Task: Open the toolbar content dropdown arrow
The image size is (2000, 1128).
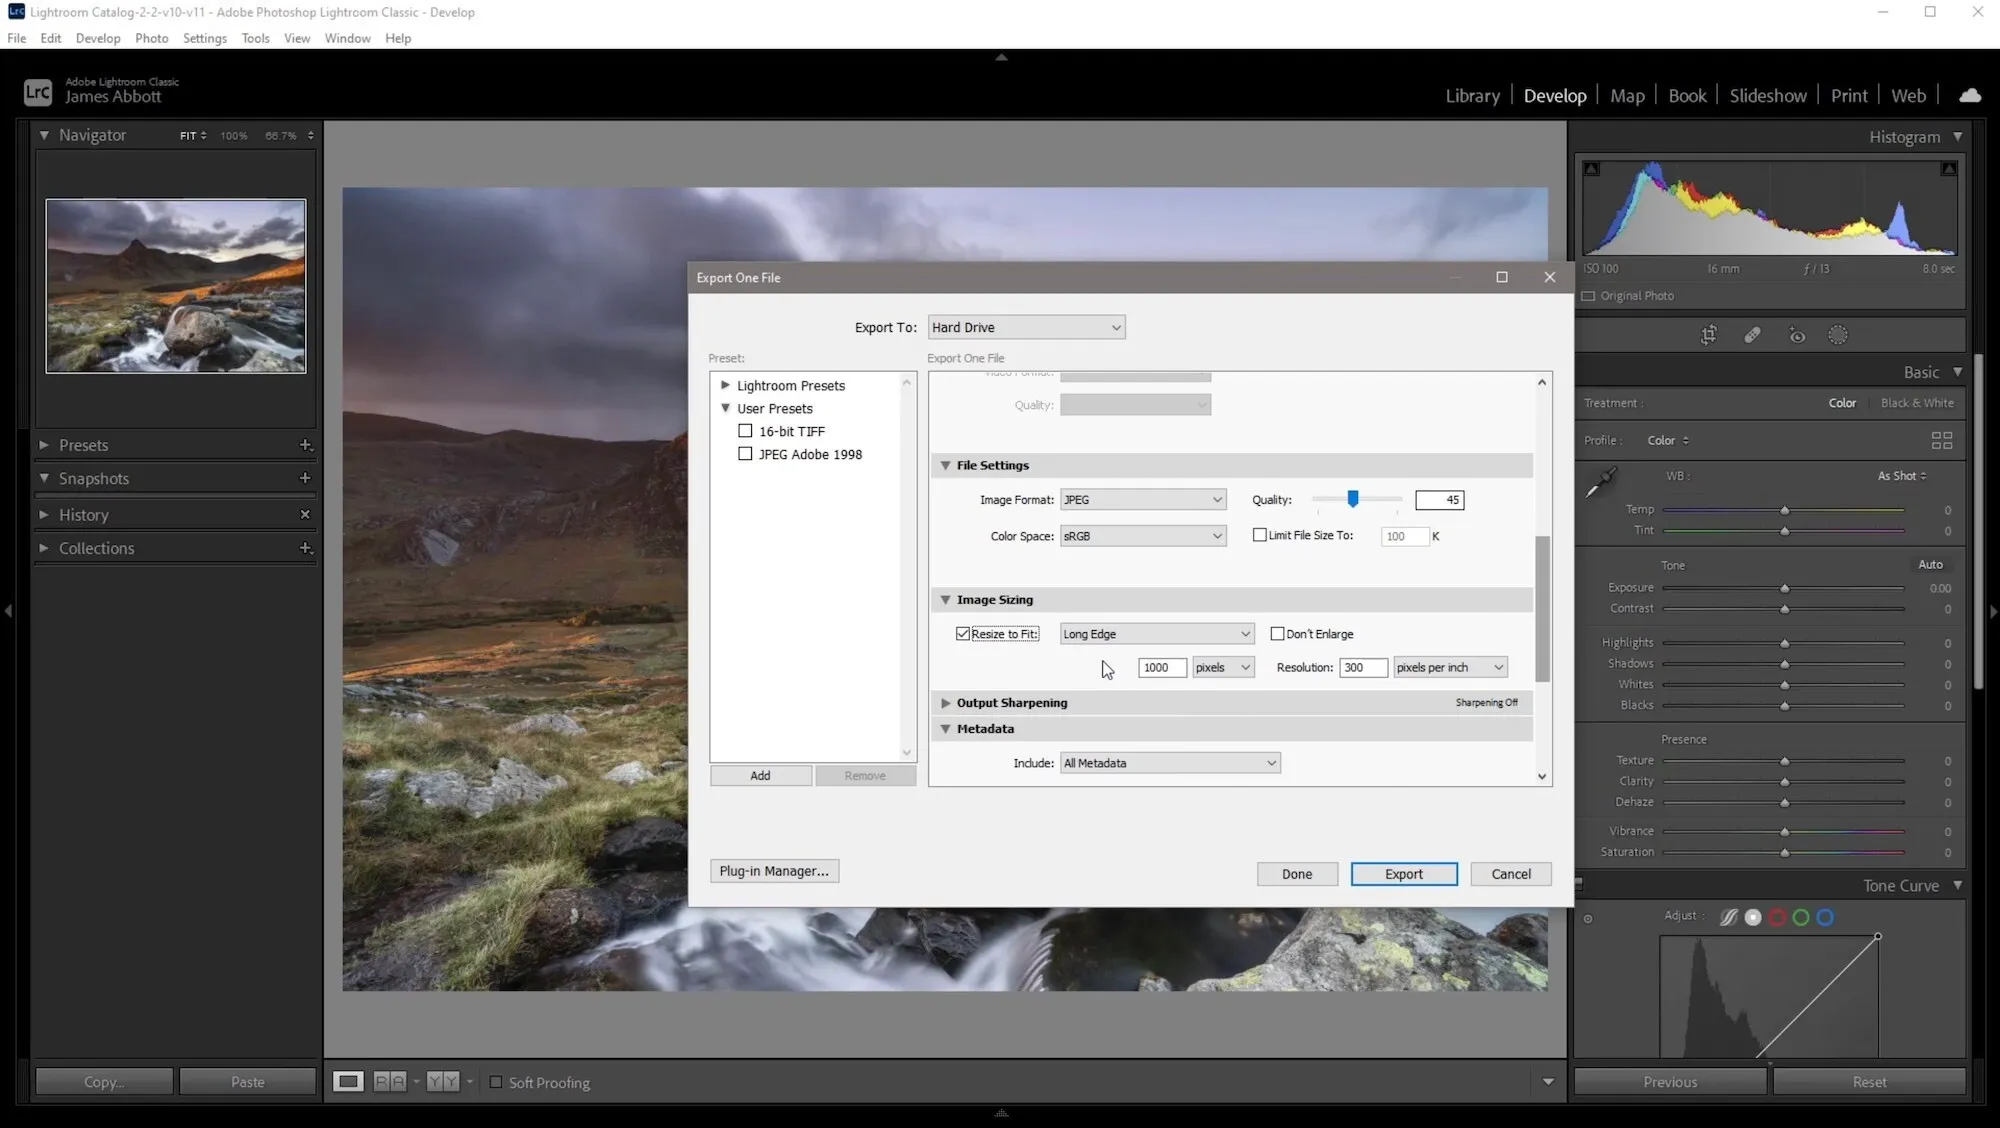Action: [1548, 1082]
